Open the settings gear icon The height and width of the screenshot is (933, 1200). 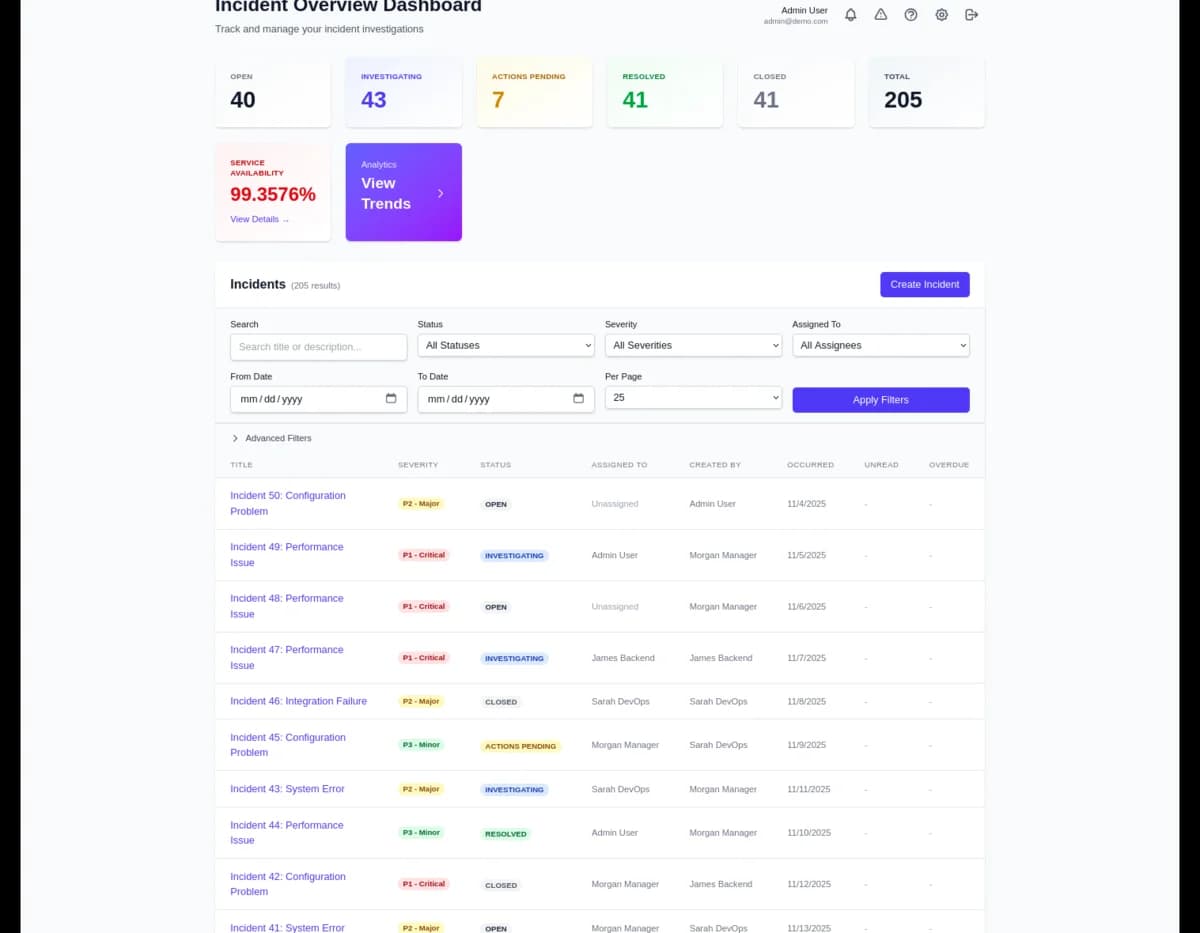(x=941, y=14)
